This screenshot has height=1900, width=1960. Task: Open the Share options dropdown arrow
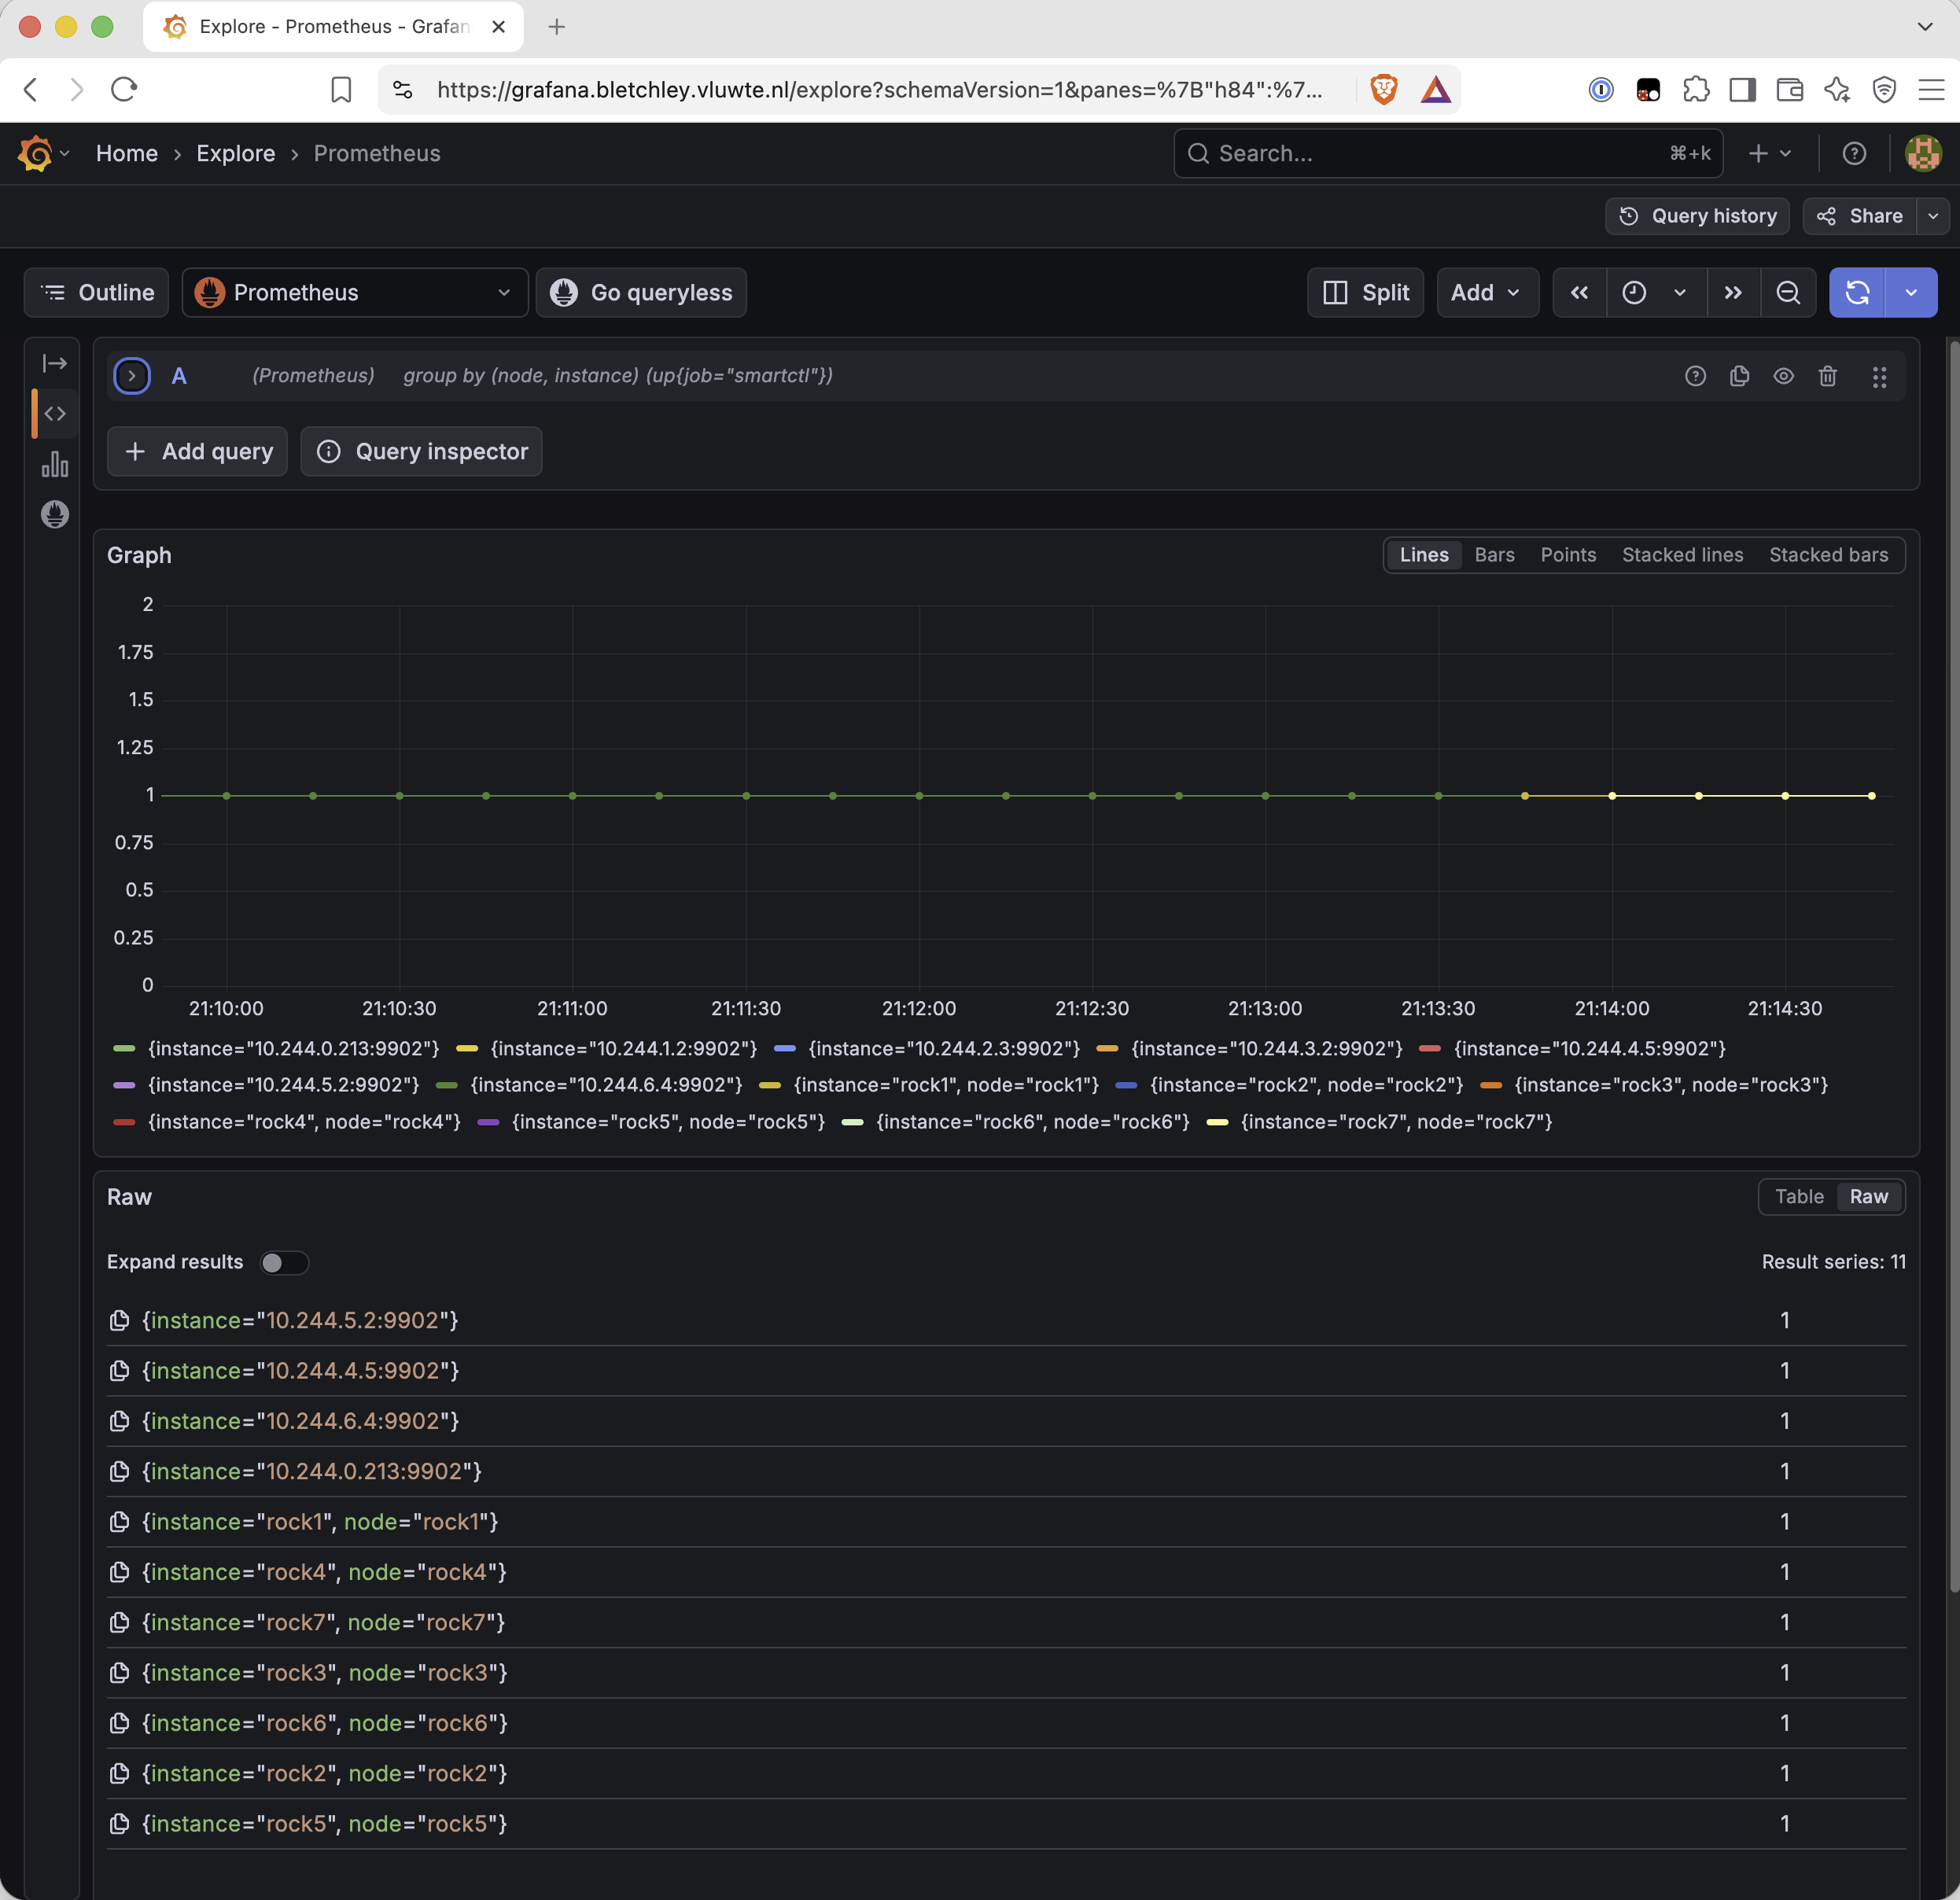point(1933,216)
